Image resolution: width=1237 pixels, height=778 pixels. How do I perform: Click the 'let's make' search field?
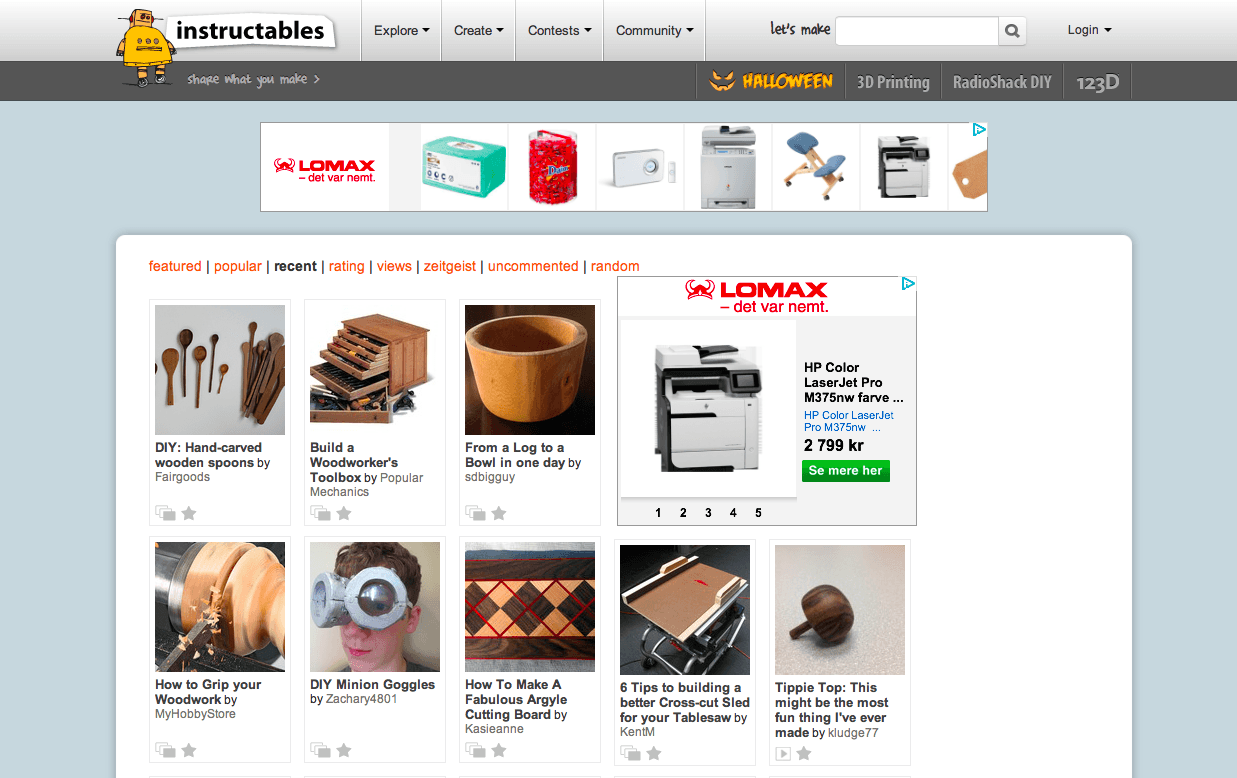(916, 31)
